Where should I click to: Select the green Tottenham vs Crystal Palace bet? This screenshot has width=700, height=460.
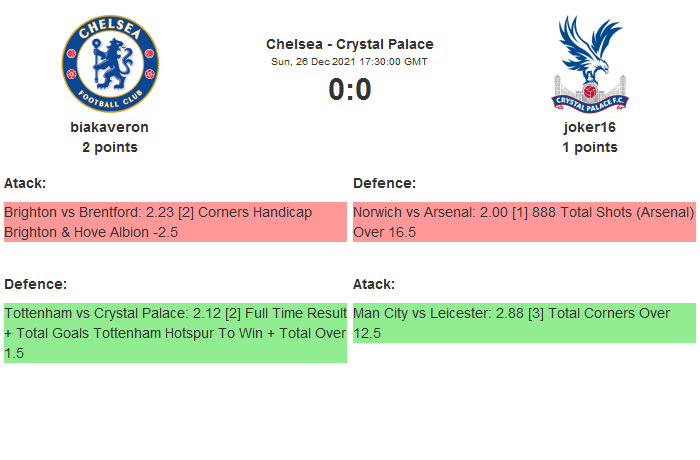[x=175, y=333]
